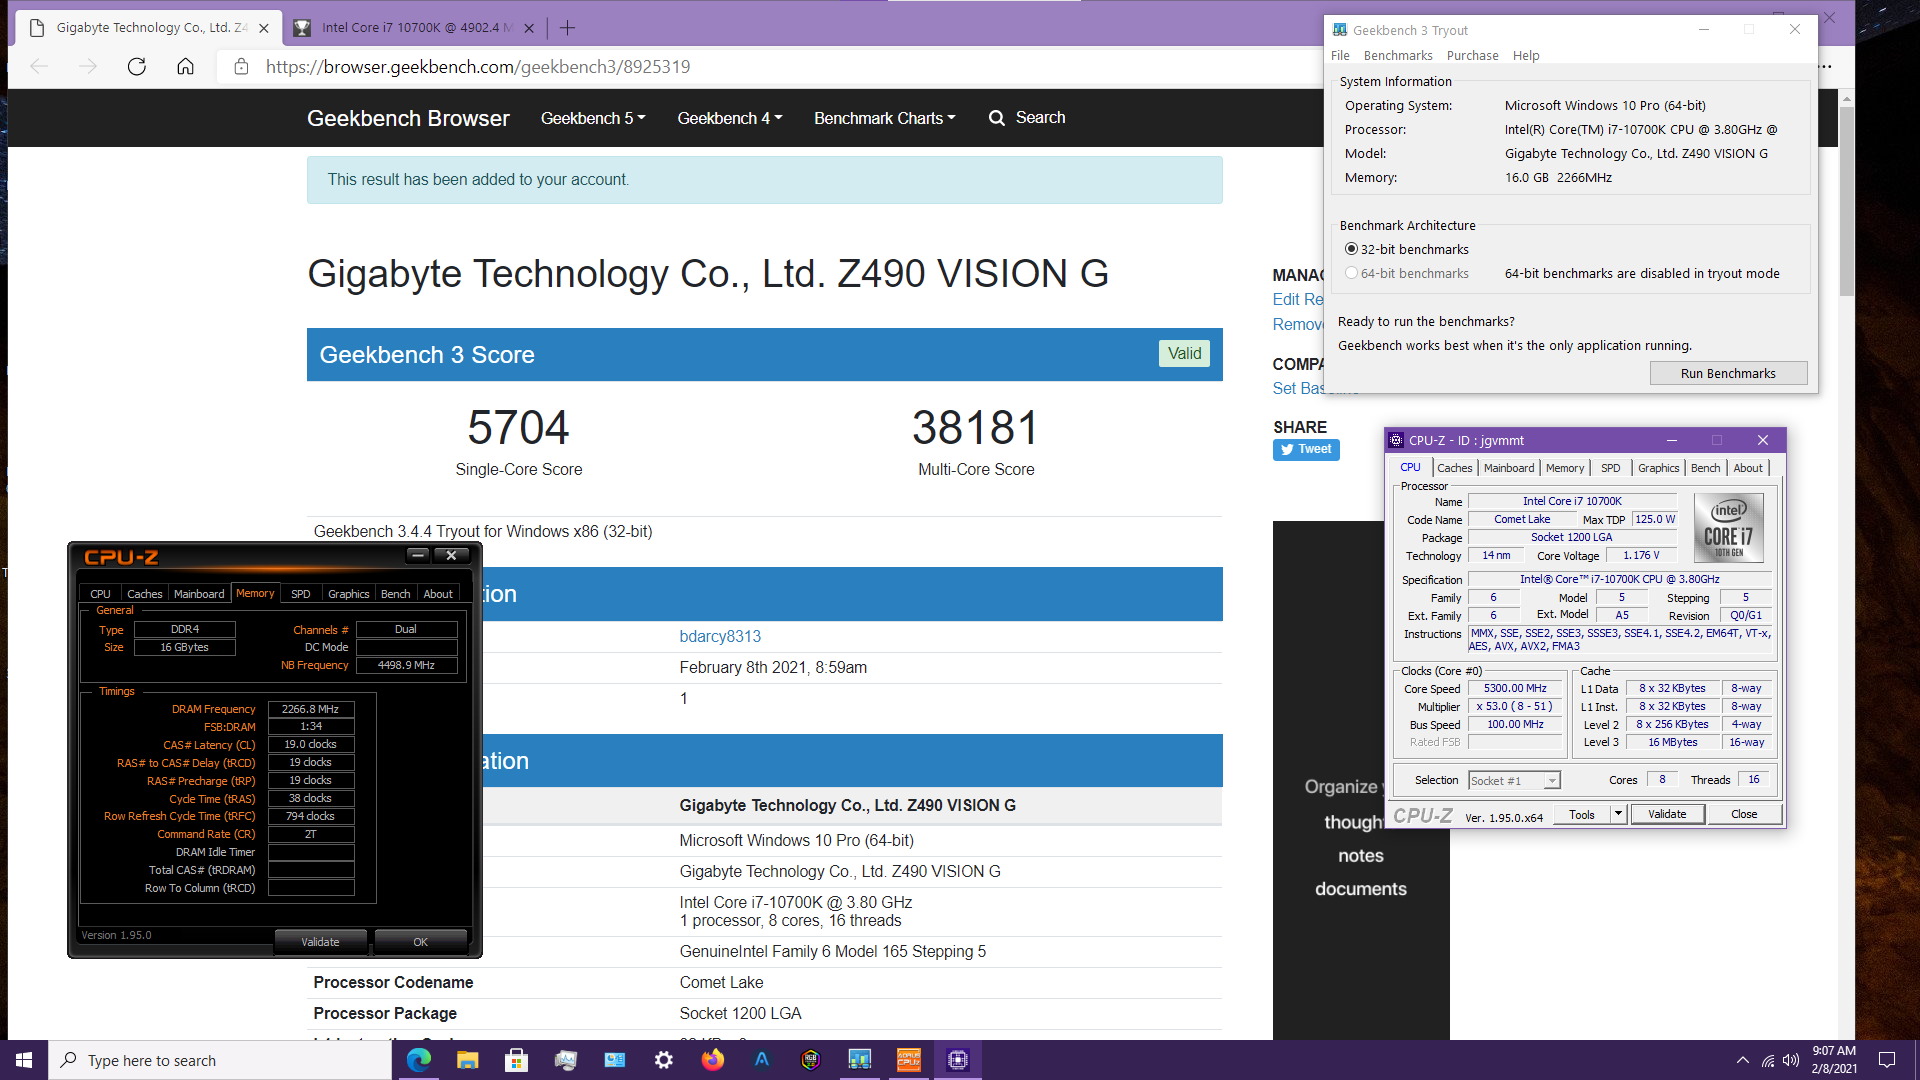Open the performance monitor taskbar icon
This screenshot has width=1920, height=1080.
(x=566, y=1060)
